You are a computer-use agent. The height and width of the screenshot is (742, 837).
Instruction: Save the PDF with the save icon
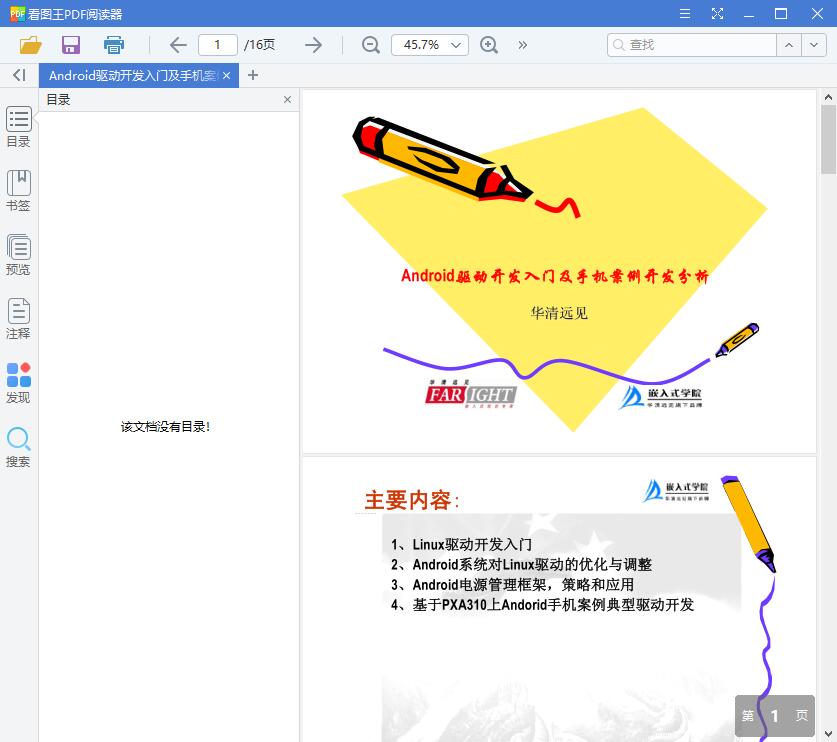point(70,45)
